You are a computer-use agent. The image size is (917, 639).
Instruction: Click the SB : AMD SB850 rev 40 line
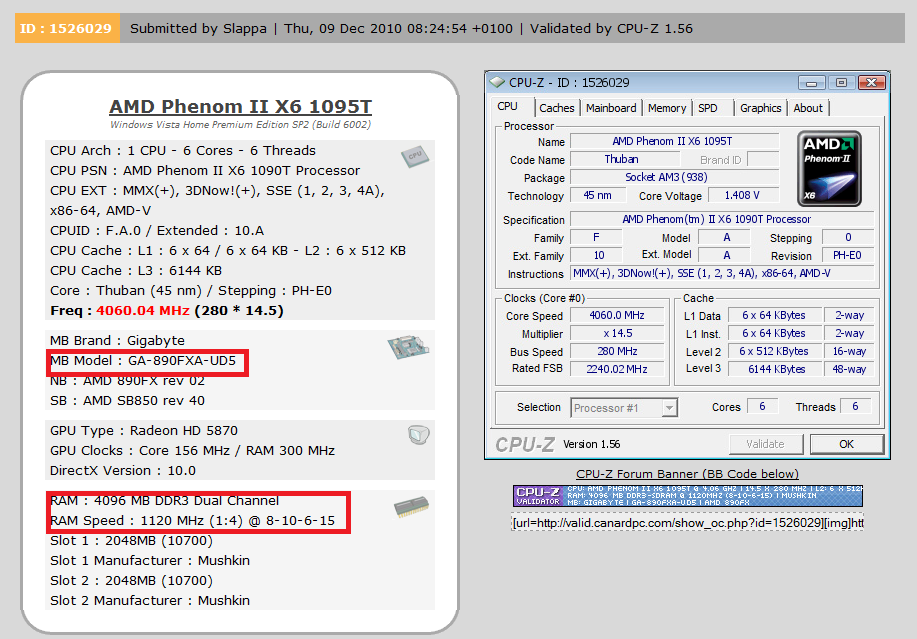pyautogui.click(x=127, y=401)
